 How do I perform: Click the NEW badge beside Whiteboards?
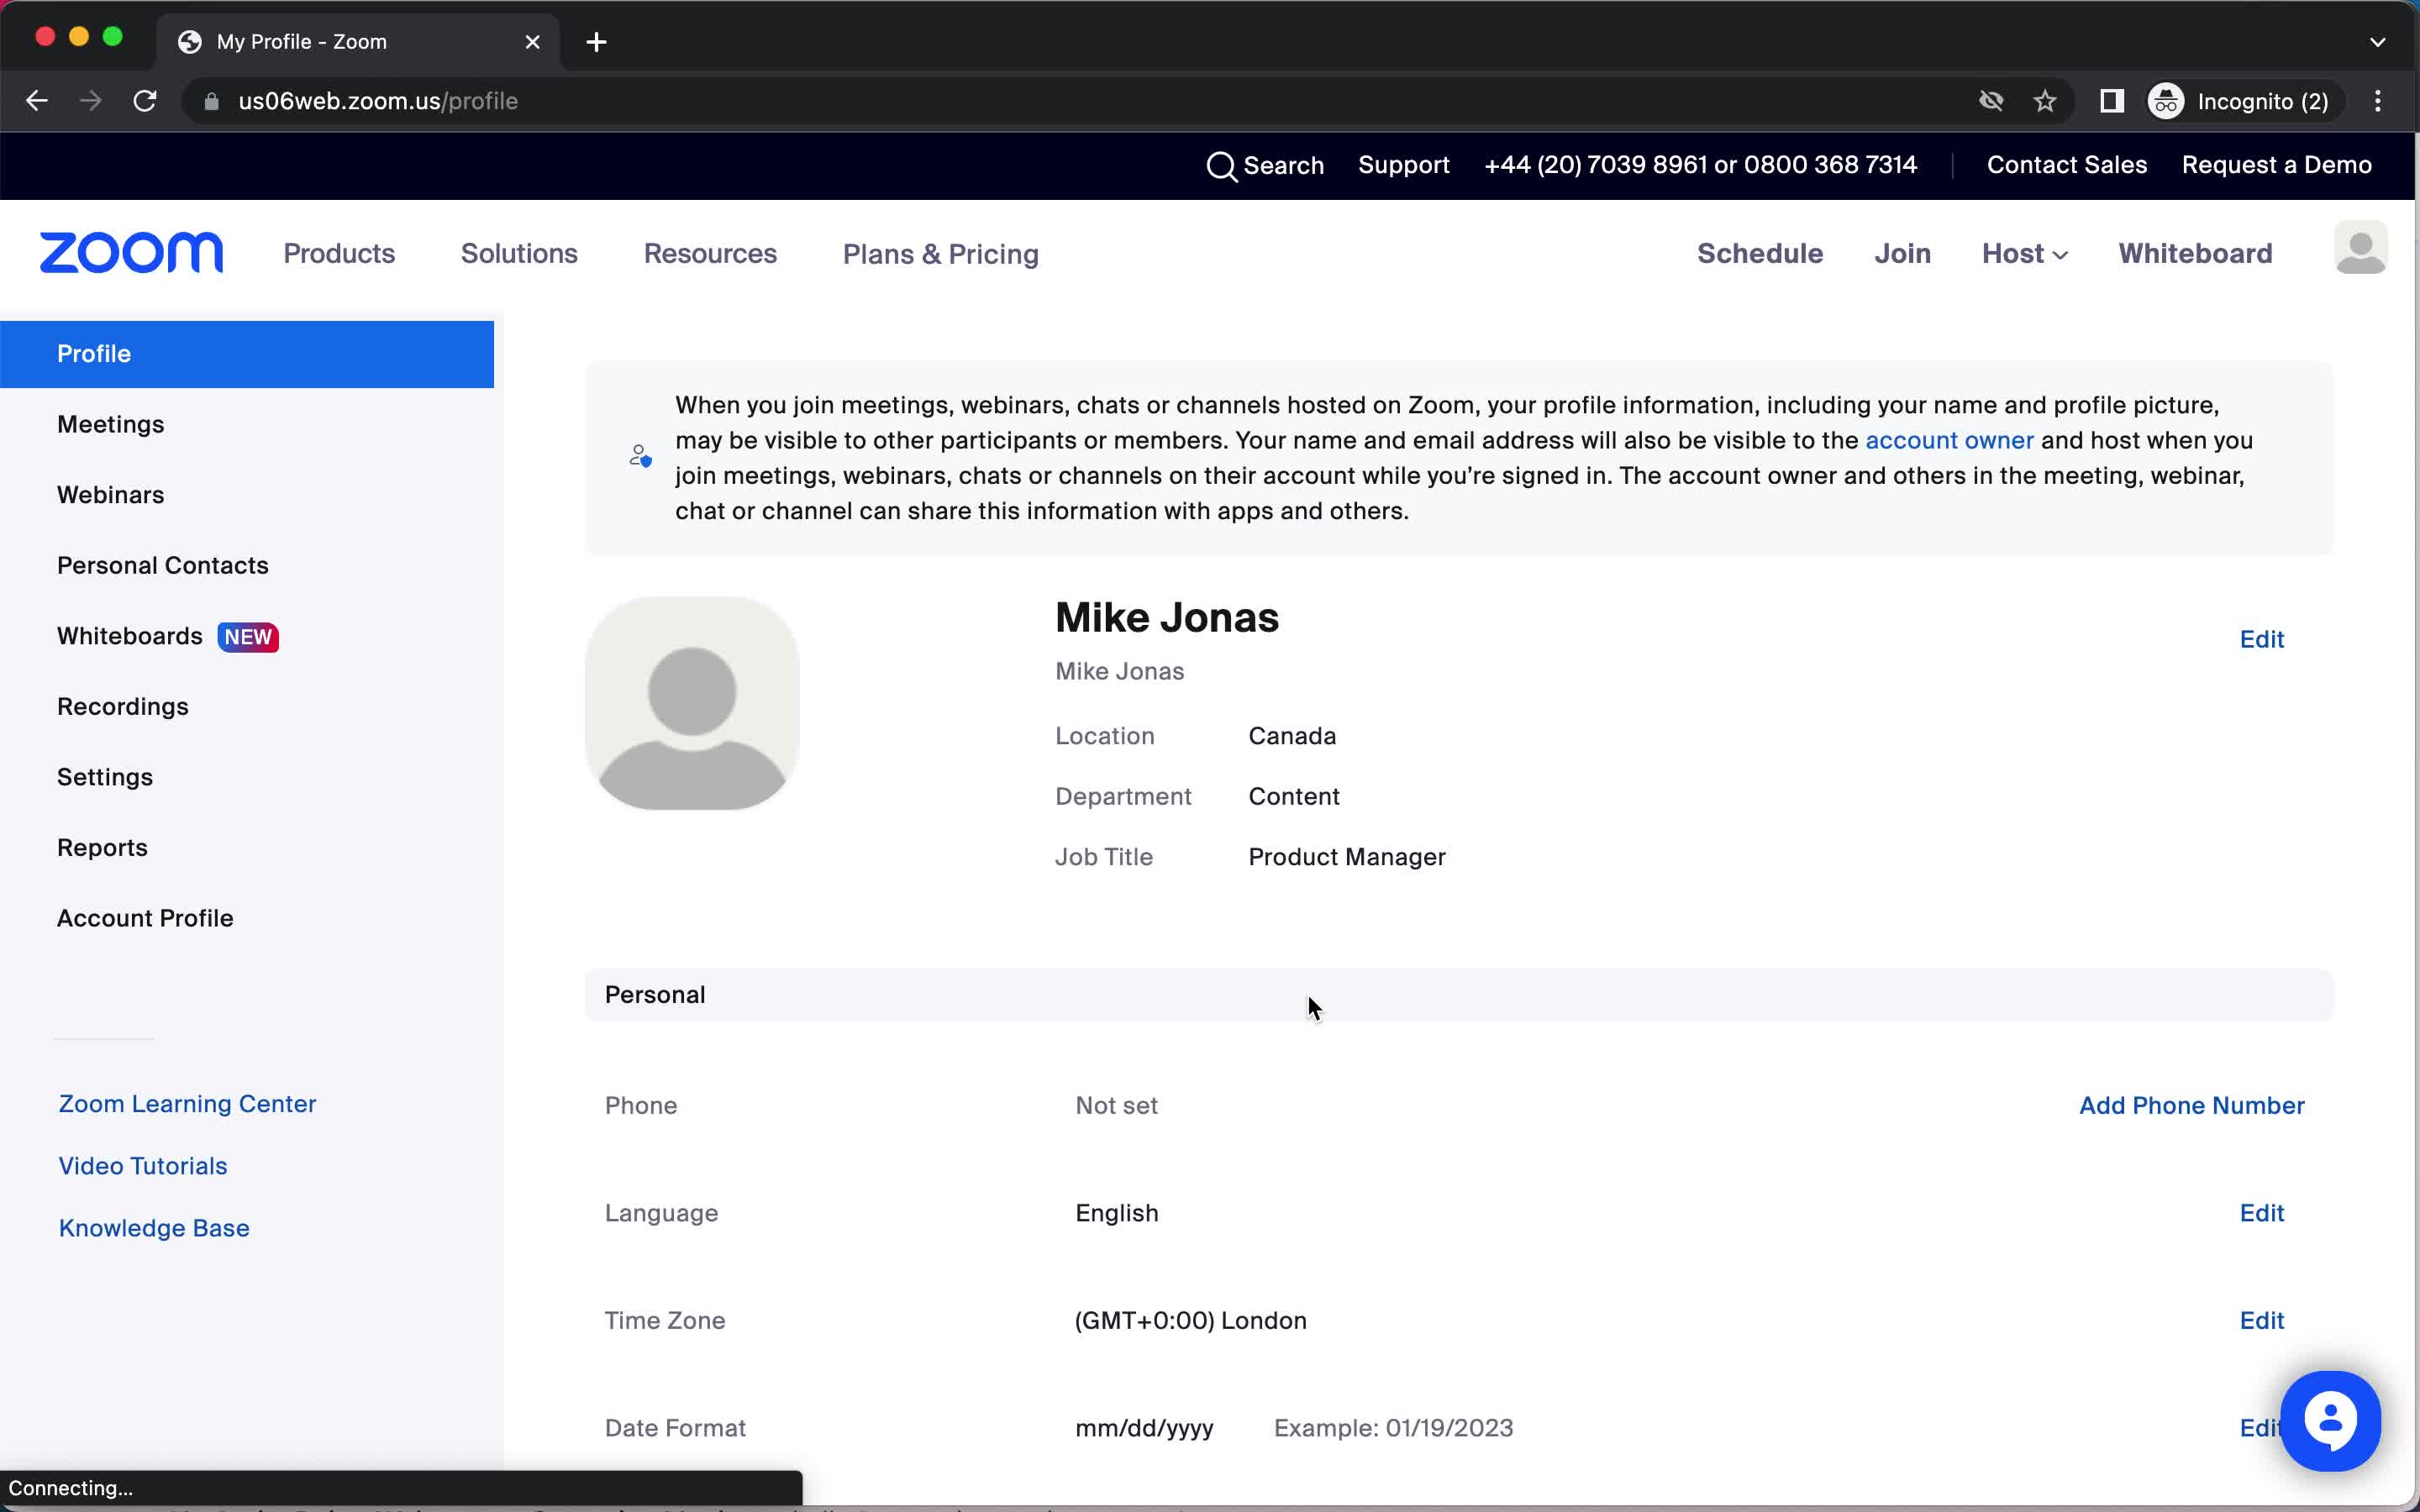click(248, 637)
